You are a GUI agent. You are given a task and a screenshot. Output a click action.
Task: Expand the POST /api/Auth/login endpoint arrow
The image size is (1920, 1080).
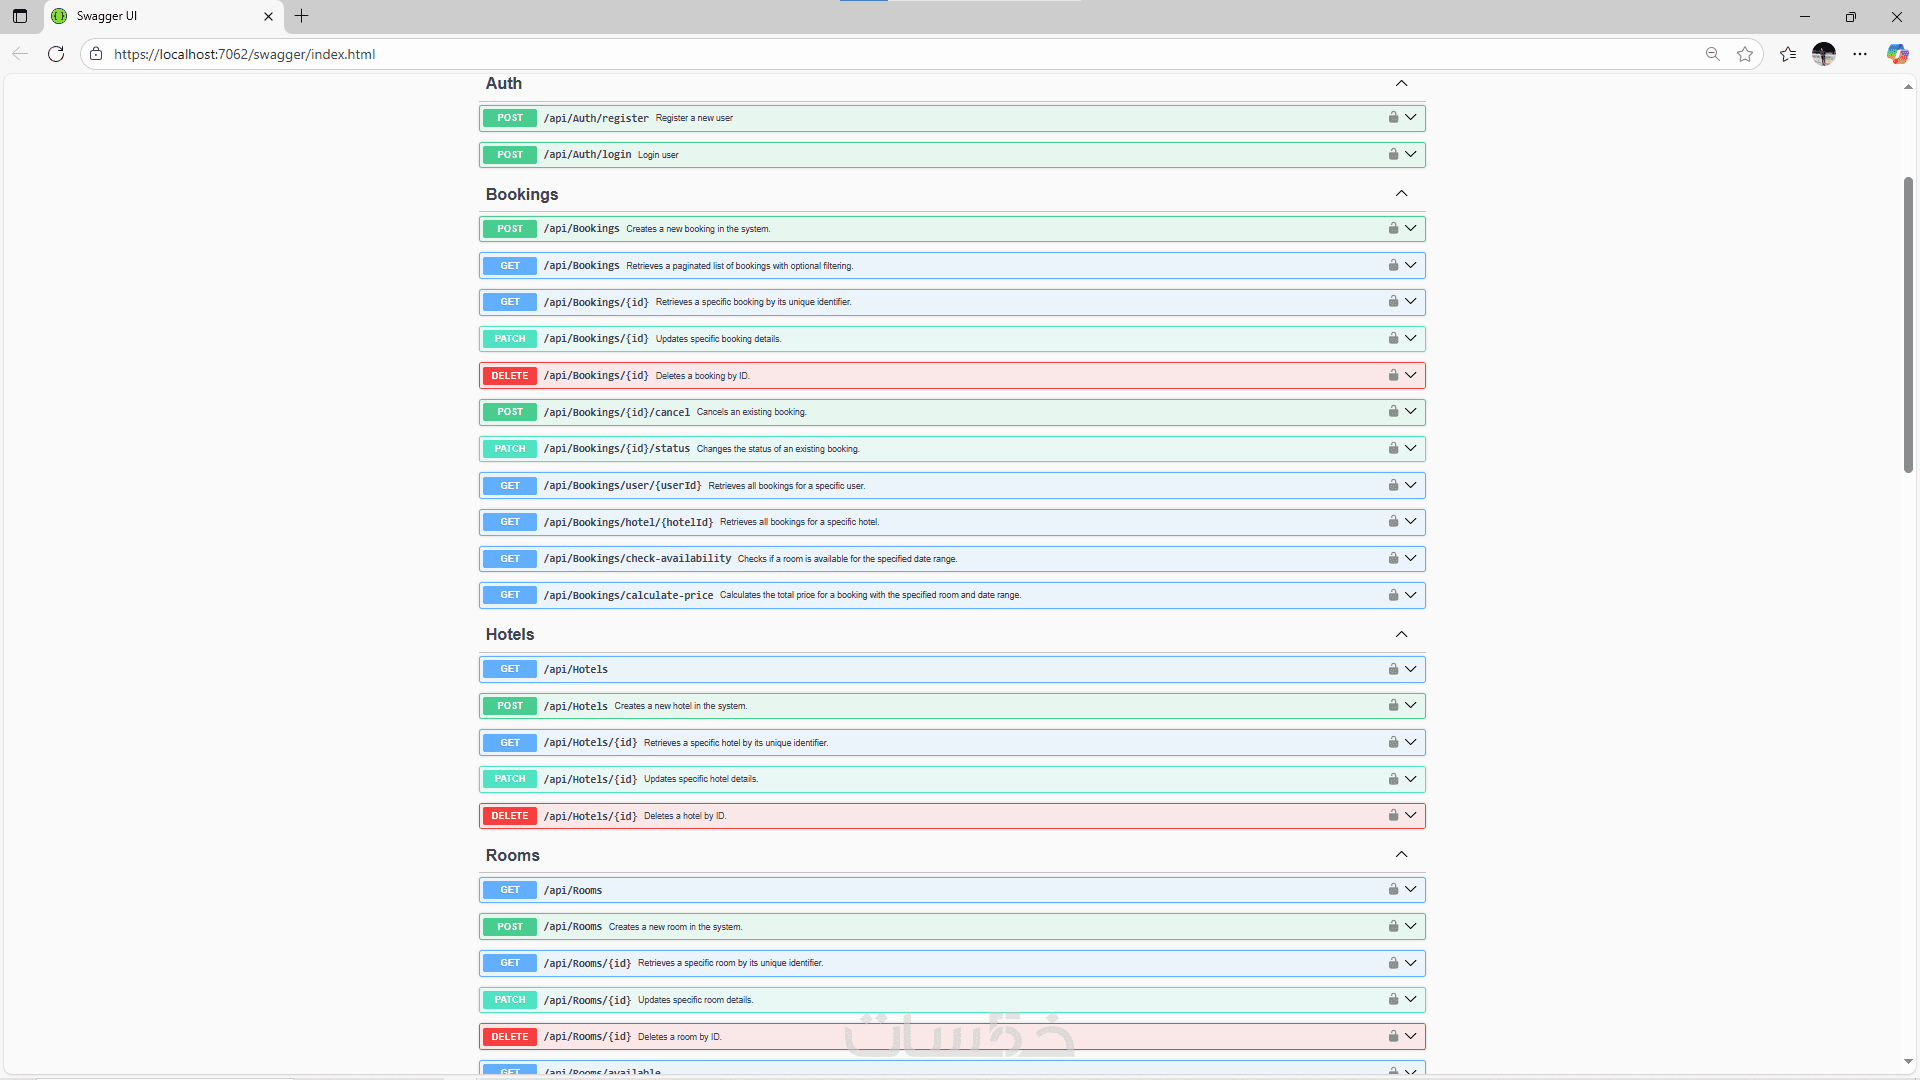(1410, 154)
